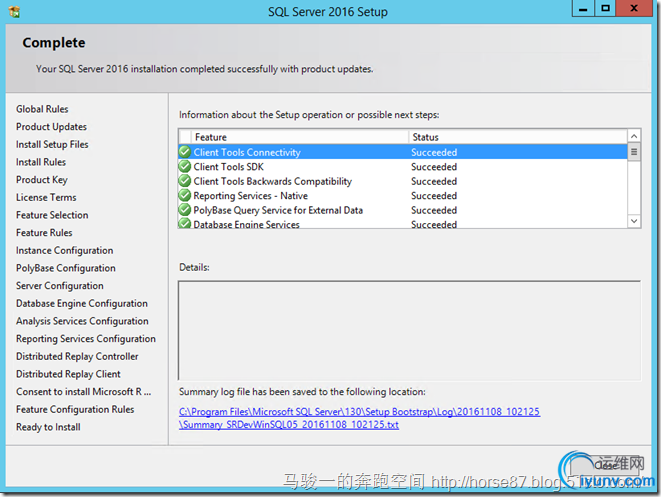Maximize the SQL Server 2016 Setup window
Screen dimensions: 661x497
click(605, 8)
